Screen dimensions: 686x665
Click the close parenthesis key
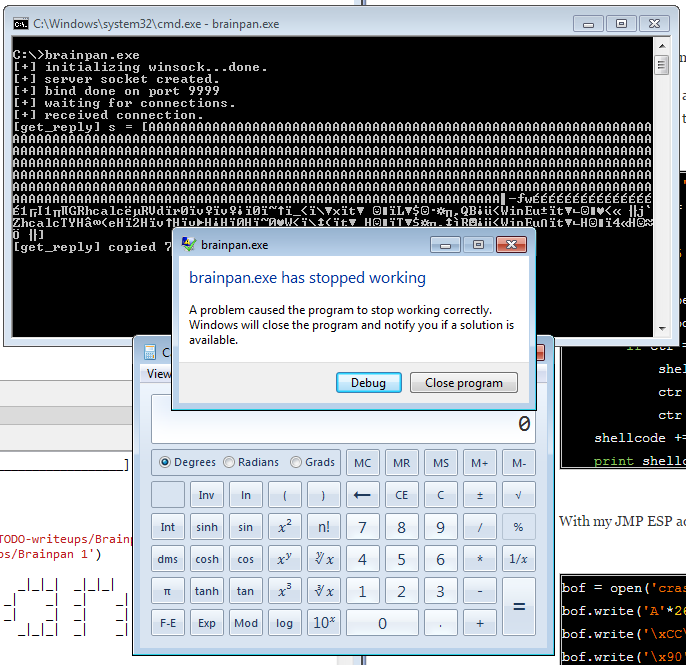pyautogui.click(x=323, y=495)
